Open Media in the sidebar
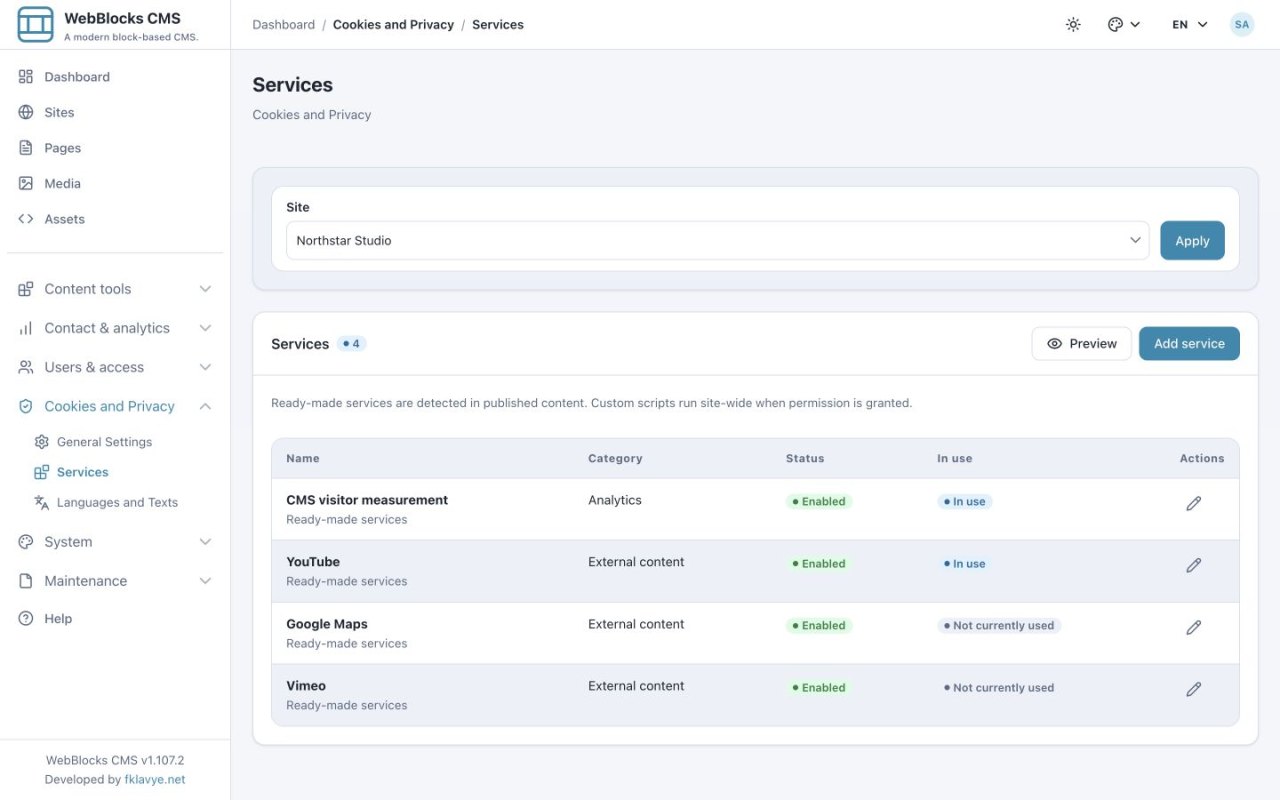This screenshot has height=800, width=1280. 115,183
